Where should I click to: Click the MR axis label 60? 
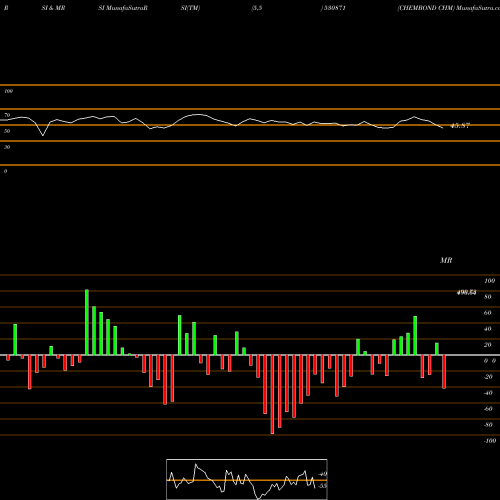point(488,313)
